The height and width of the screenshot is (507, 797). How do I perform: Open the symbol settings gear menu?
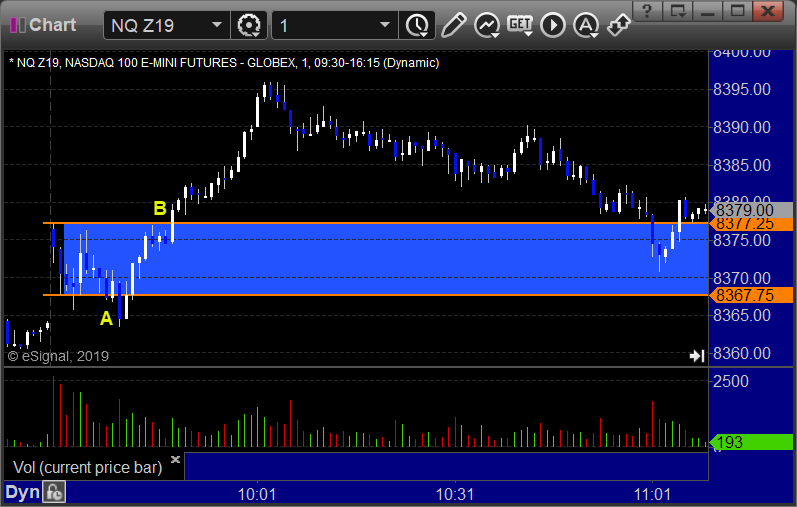point(249,25)
